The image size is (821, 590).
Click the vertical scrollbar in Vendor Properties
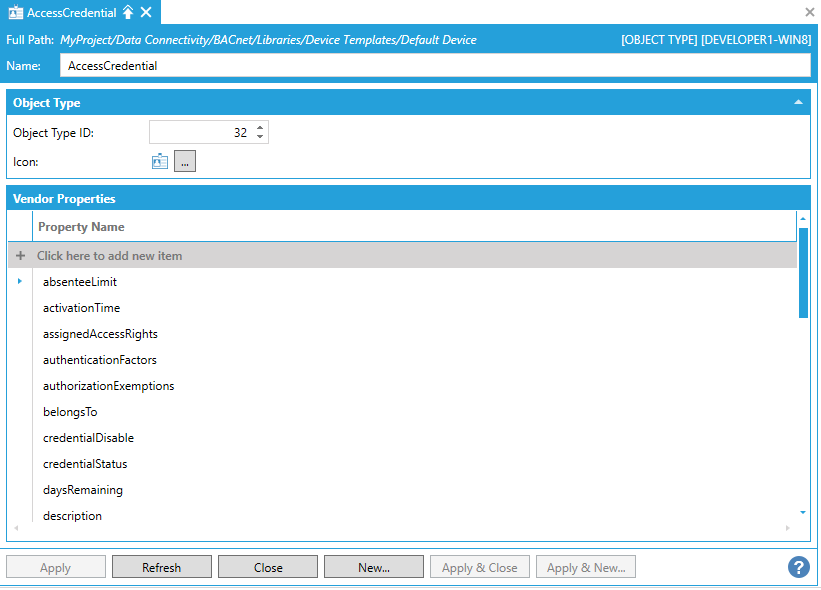point(803,272)
